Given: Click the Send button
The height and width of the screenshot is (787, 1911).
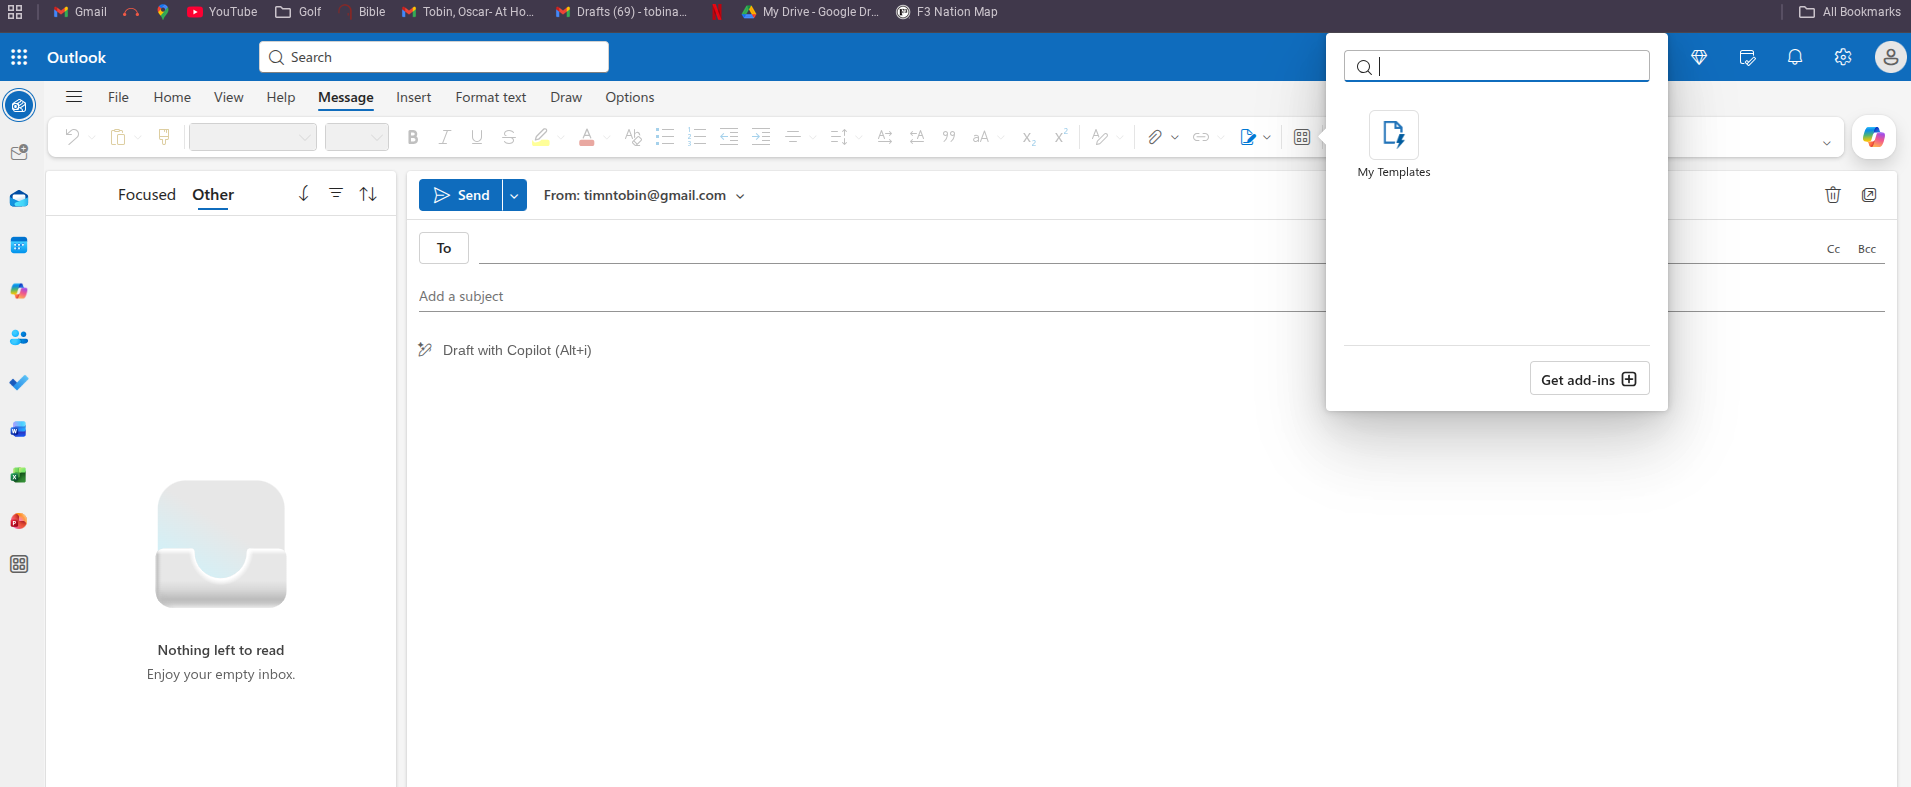Looking at the screenshot, I should pos(461,195).
